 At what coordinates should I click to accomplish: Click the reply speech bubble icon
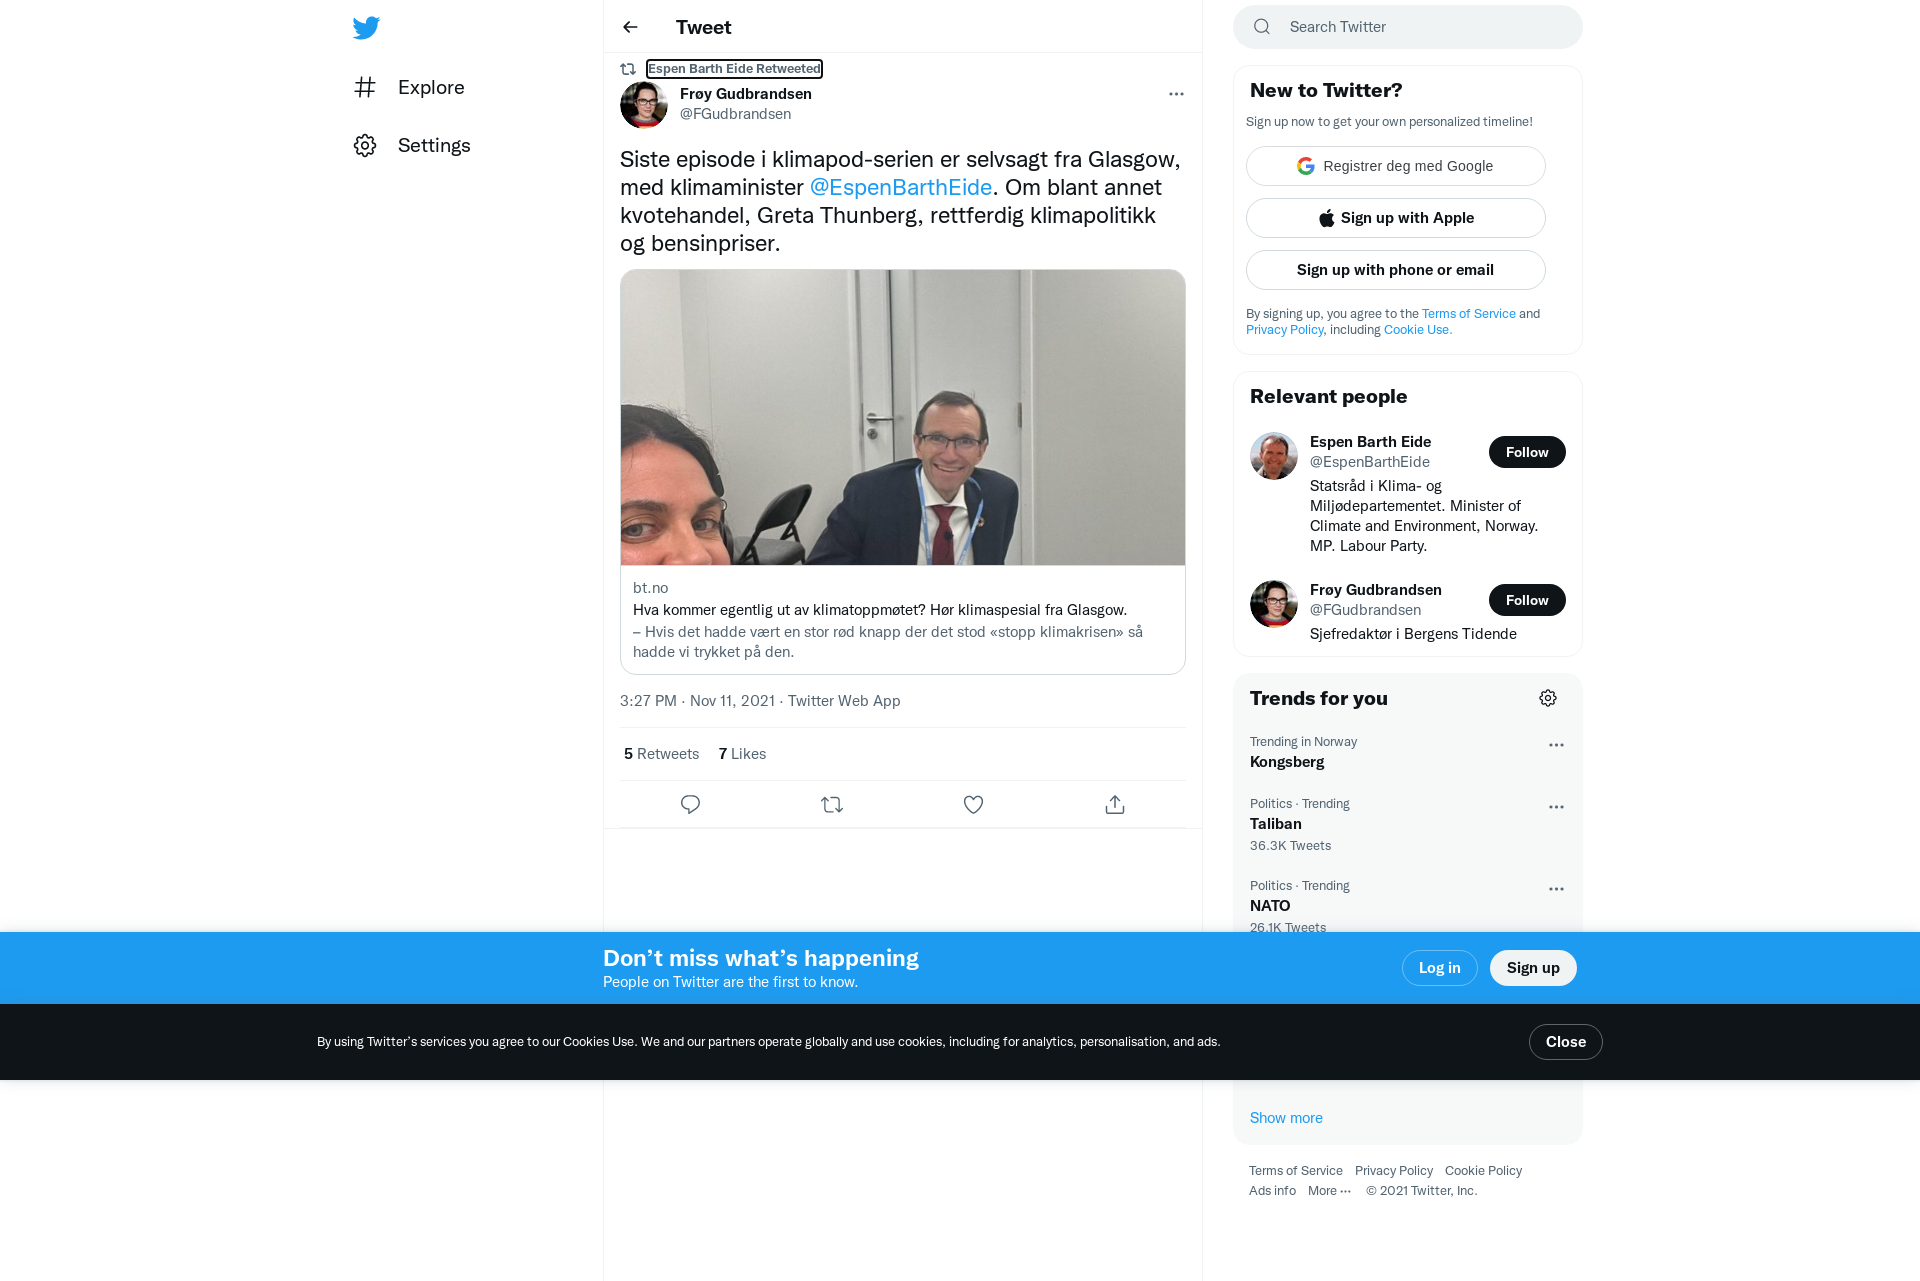click(x=690, y=805)
